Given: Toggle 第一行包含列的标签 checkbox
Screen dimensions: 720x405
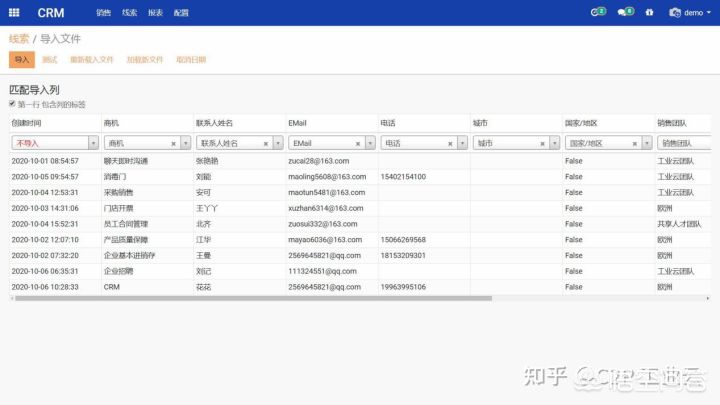Looking at the screenshot, I should [x=13, y=103].
